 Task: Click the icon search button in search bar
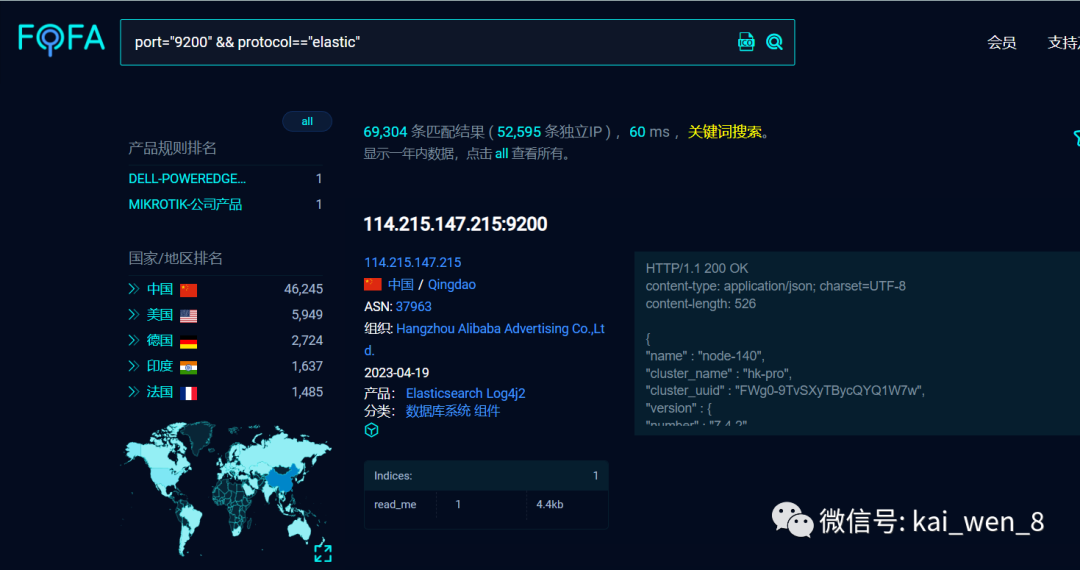746,42
